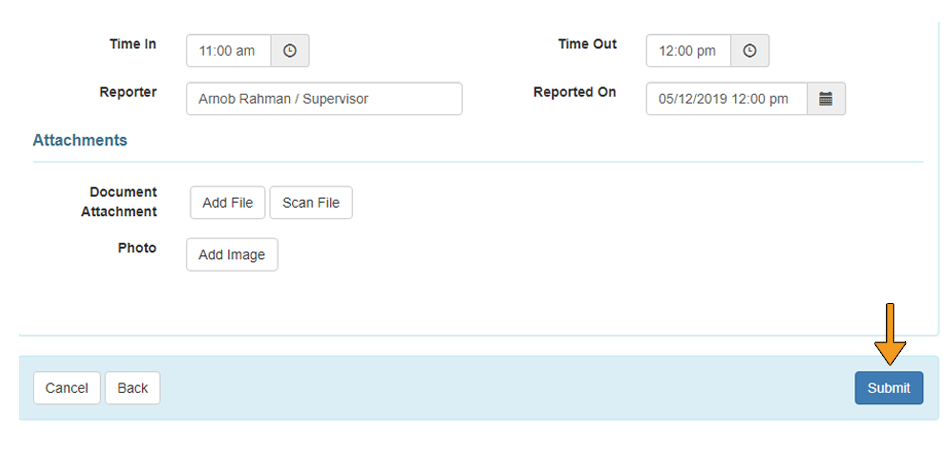The image size is (950, 450).
Task: Click the Reporter label
Action: click(x=128, y=92)
